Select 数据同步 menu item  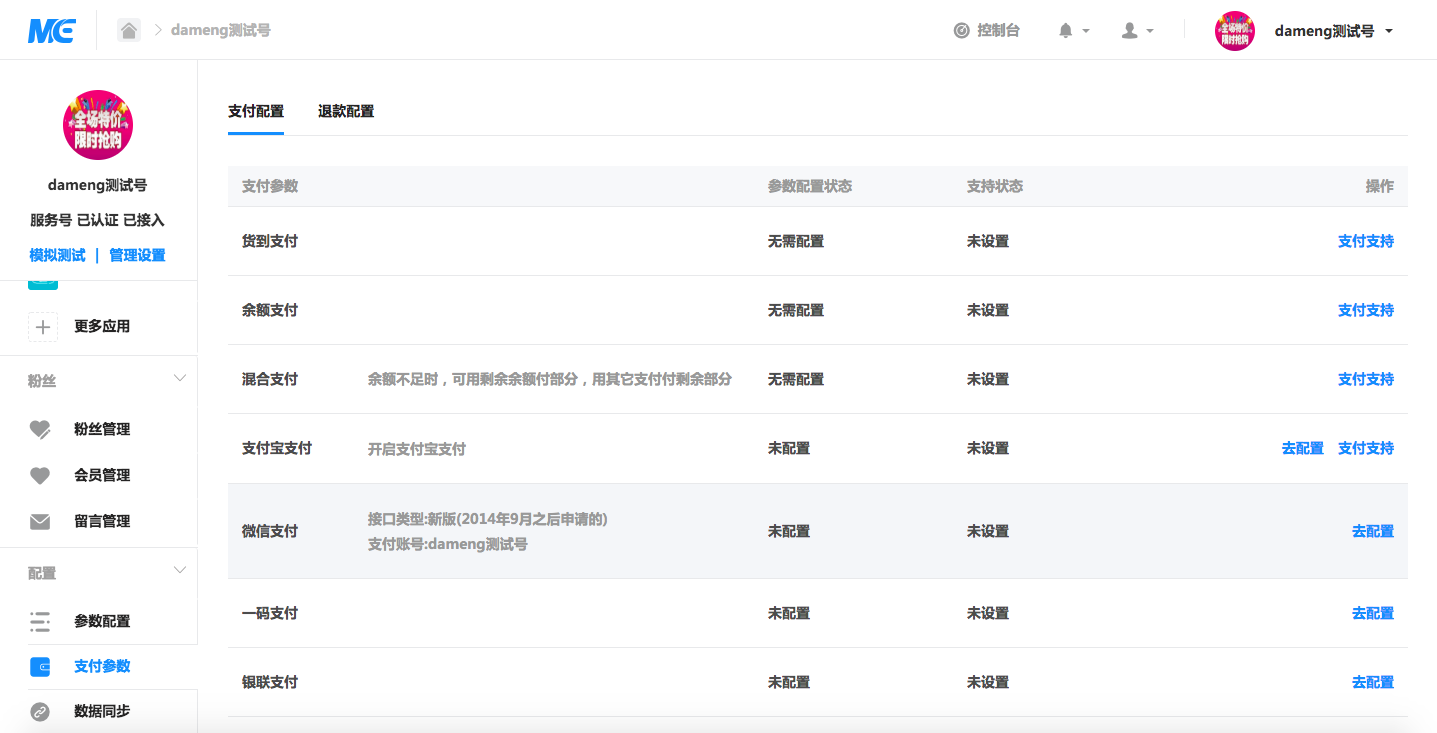pos(102,711)
